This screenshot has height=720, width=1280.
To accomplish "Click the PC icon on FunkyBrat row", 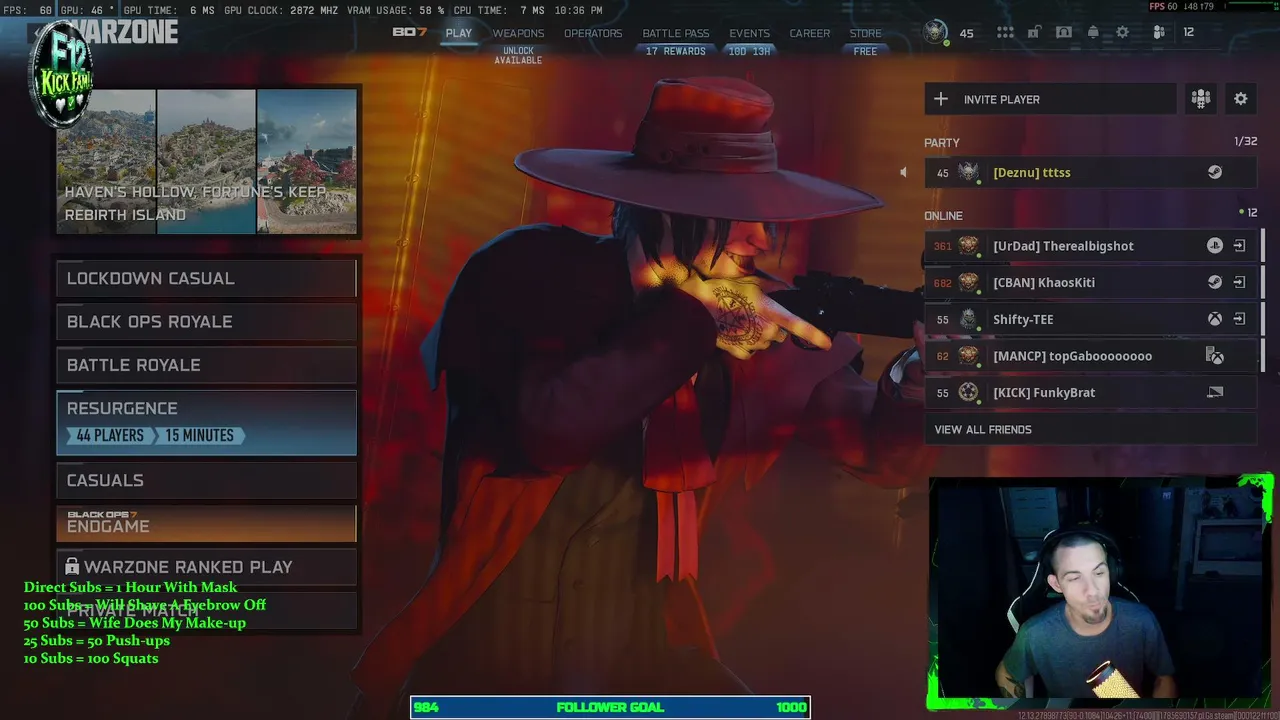I will tap(1215, 393).
